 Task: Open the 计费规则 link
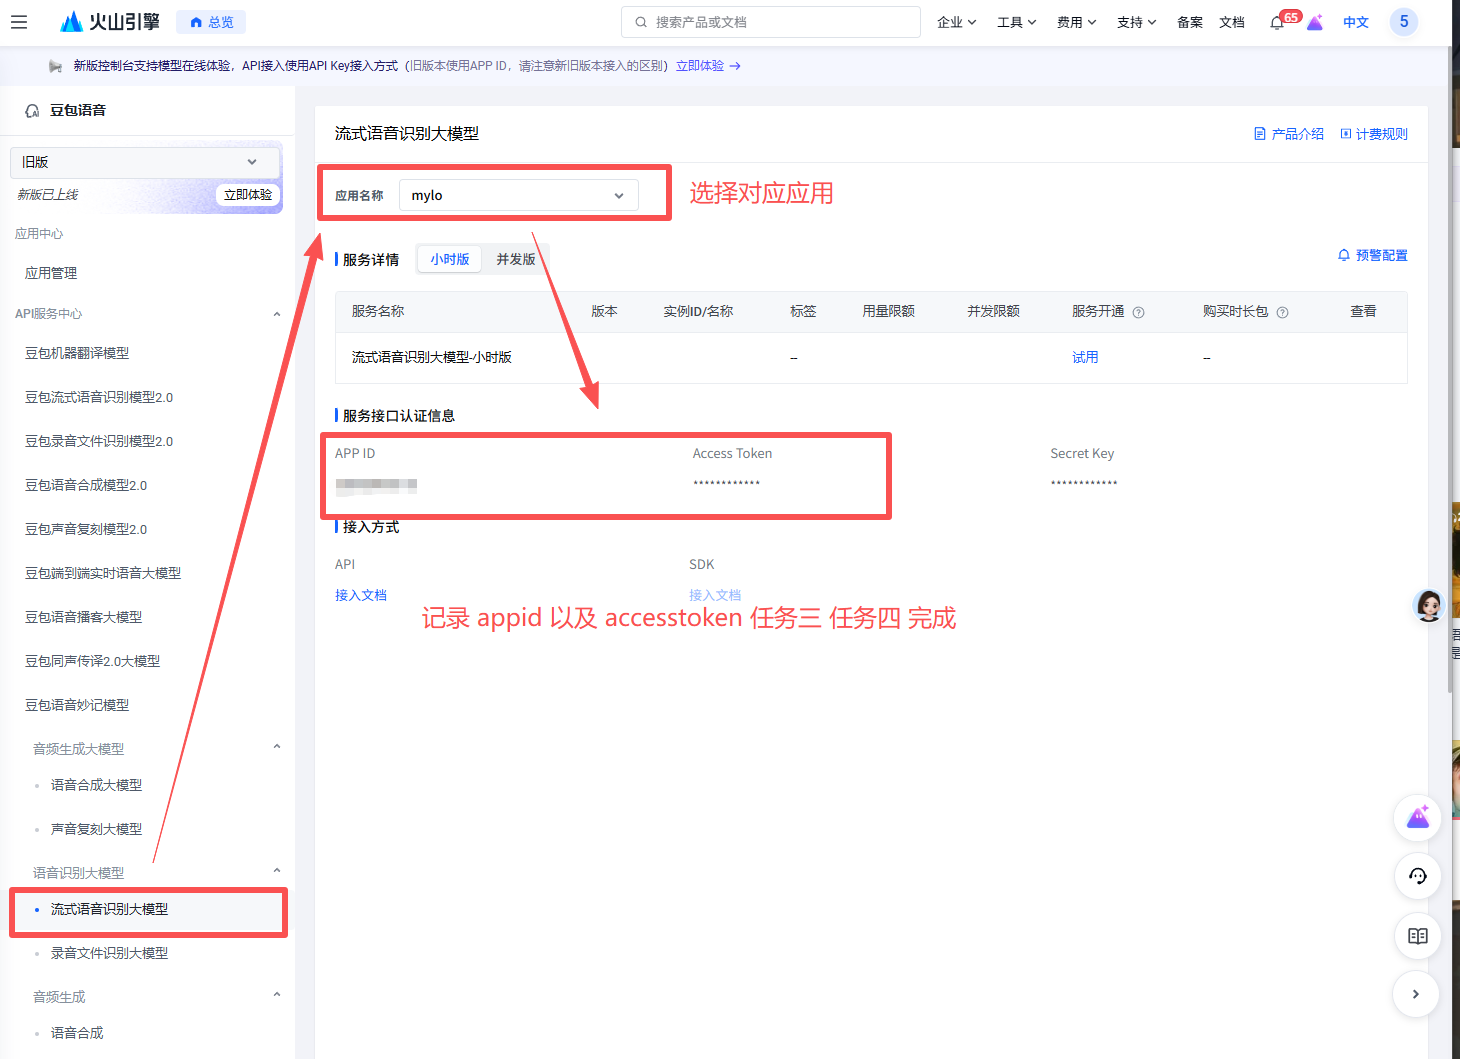tap(1374, 134)
